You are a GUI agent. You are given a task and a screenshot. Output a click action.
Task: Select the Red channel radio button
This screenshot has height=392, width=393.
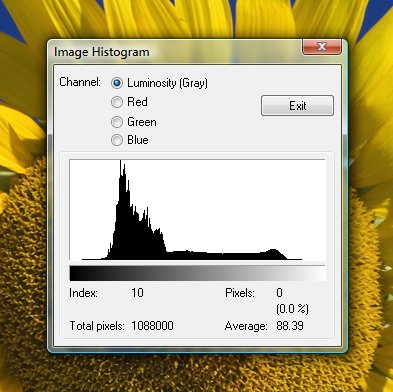click(x=117, y=102)
